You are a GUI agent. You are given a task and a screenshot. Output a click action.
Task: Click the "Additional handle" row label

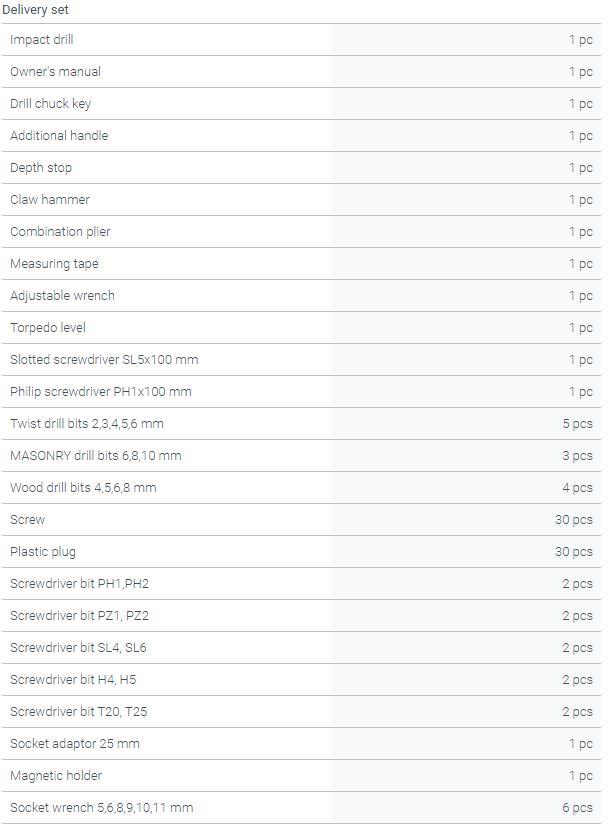[59, 136]
